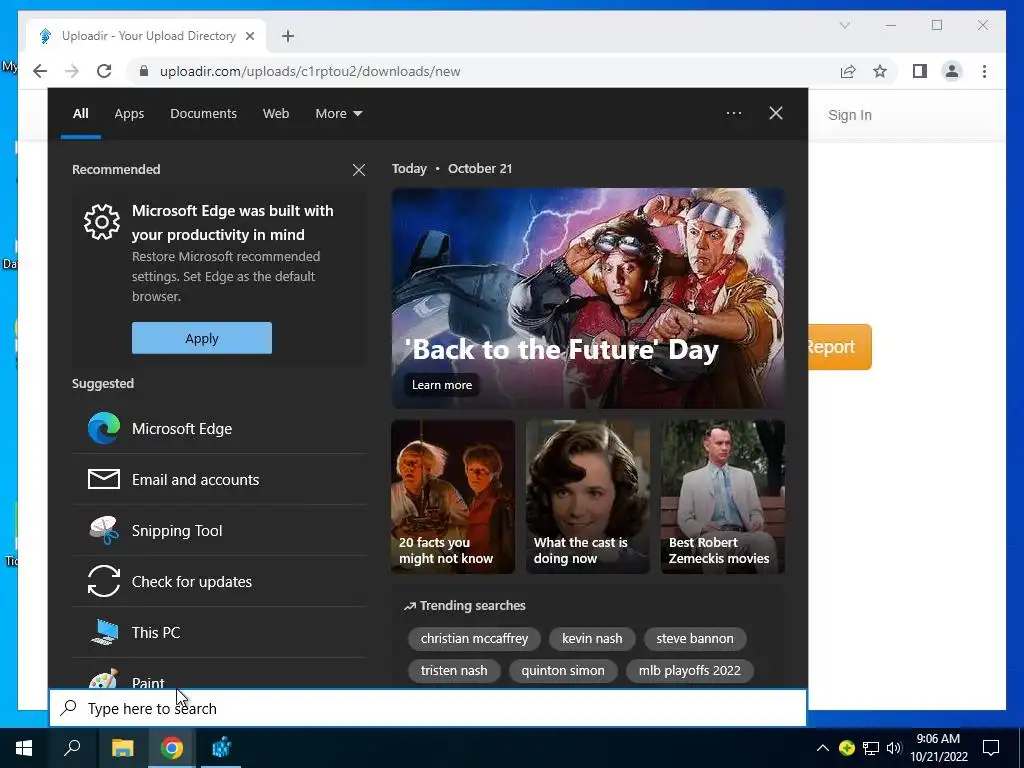Open Chrome three-dot menu
This screenshot has width=1024, height=768.
tap(984, 71)
